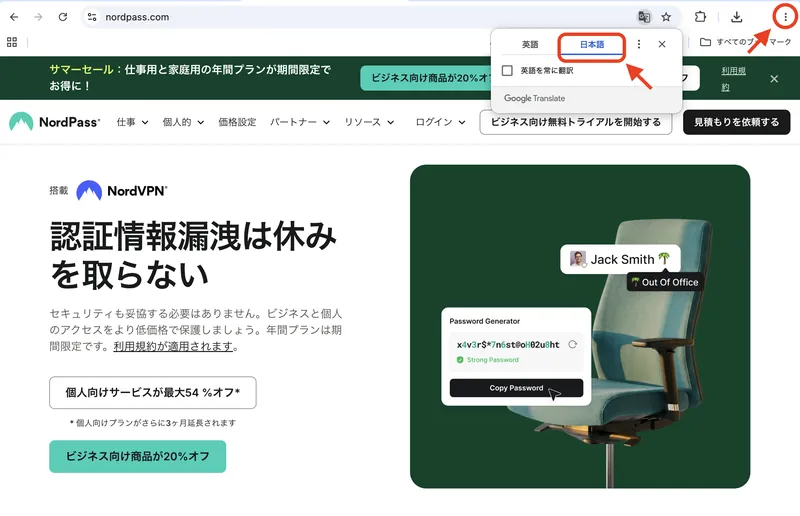Expand the リソース navigation dropdown
This screenshot has width=800, height=516.
(369, 122)
